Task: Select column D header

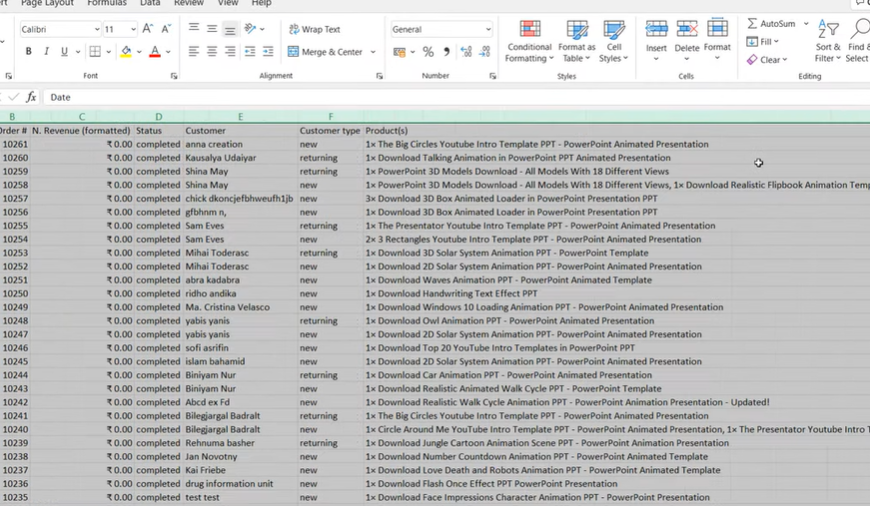Action: [159, 117]
